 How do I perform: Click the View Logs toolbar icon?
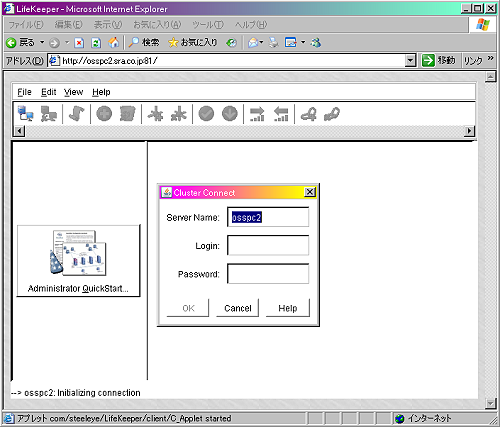[76, 114]
